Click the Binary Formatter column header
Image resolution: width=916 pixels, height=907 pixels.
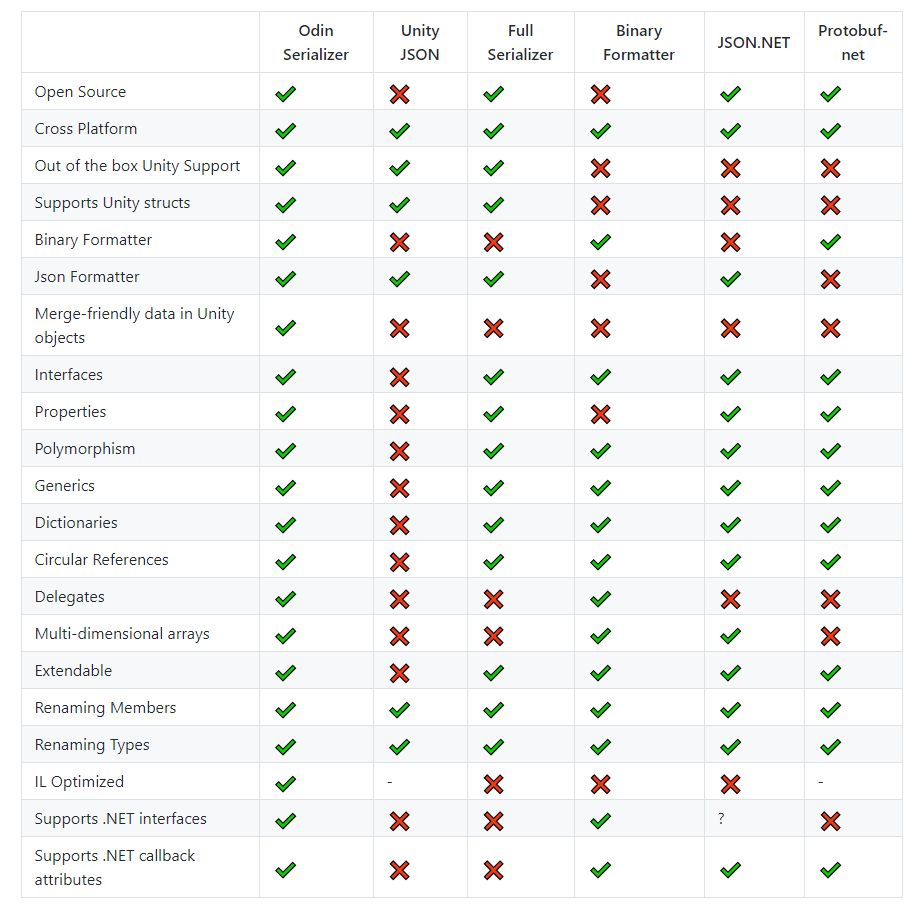click(x=639, y=43)
